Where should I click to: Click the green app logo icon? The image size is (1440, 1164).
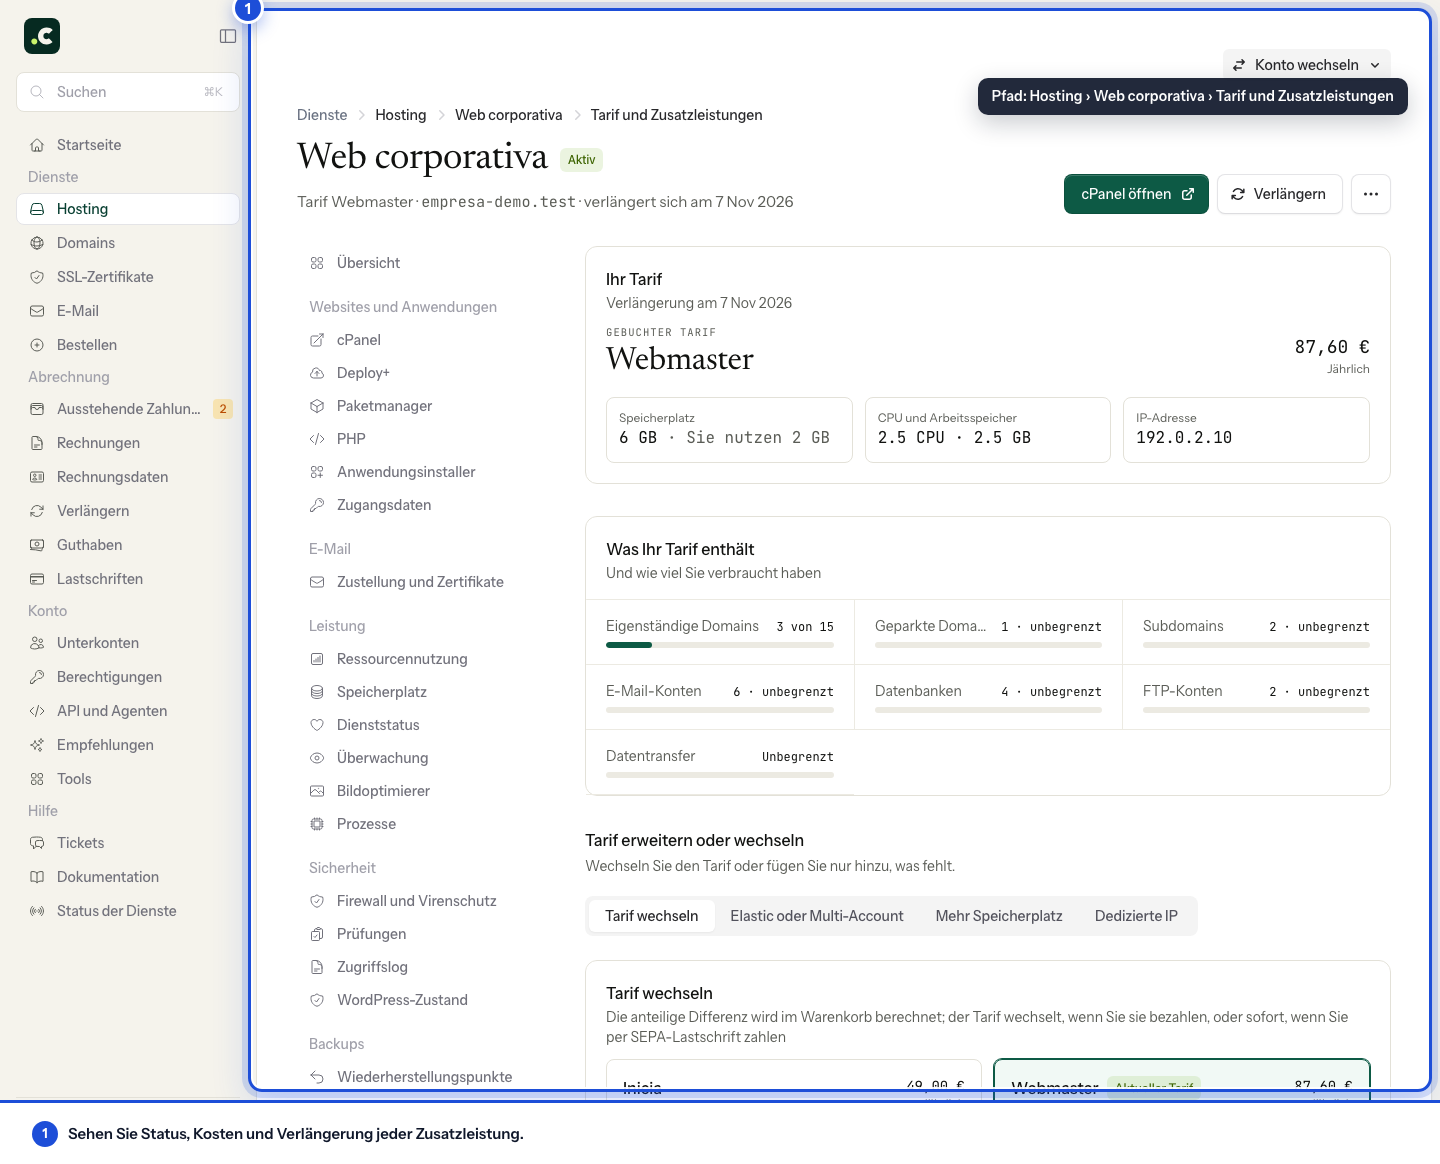pos(42,36)
